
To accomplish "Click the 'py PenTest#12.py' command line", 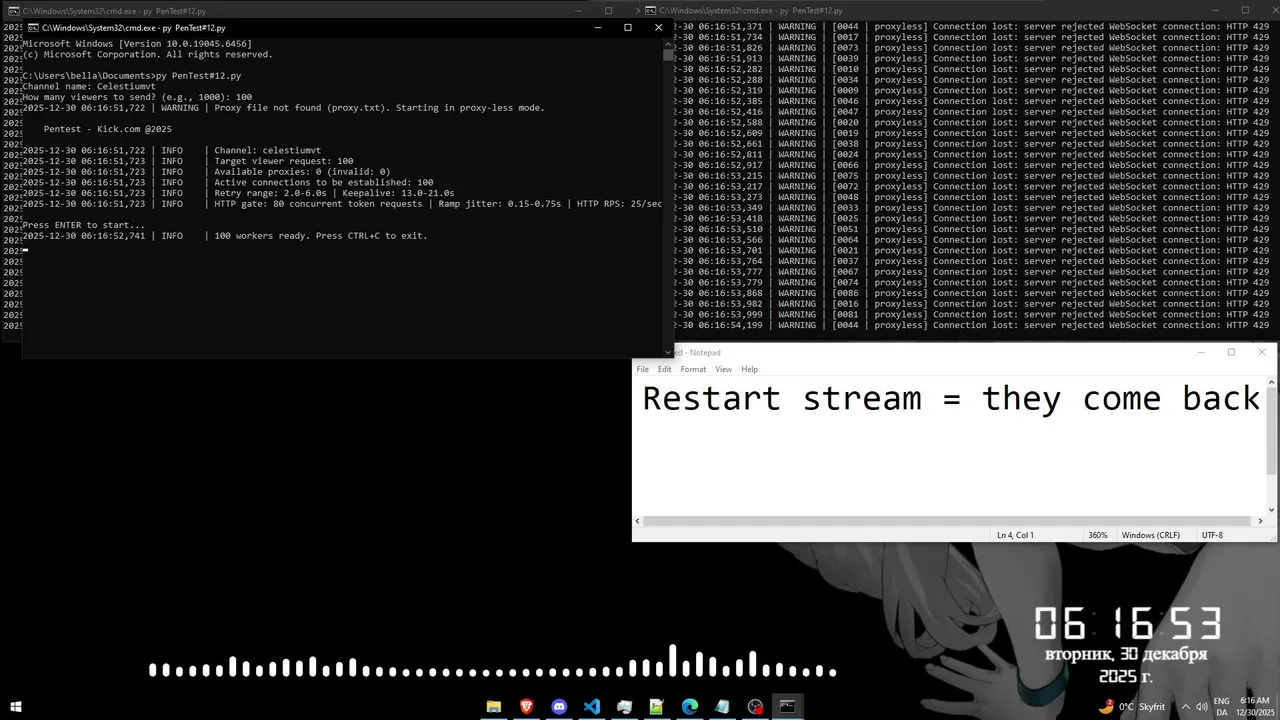I will (x=132, y=76).
